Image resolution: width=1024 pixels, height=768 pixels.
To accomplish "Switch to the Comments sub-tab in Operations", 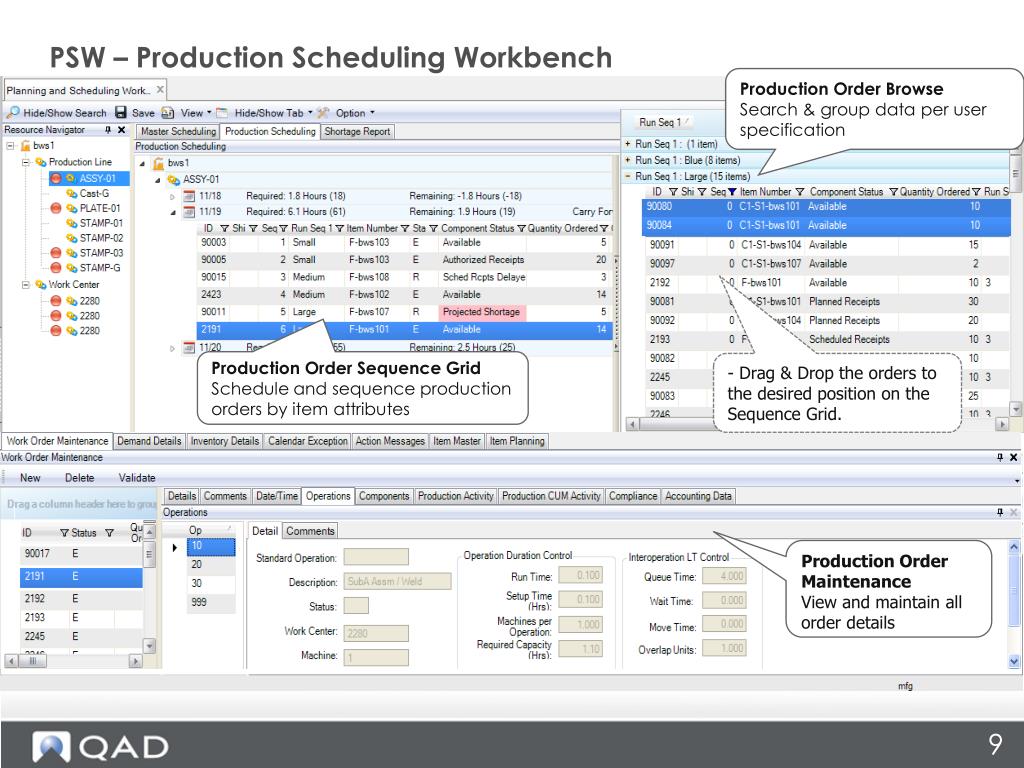I will click(310, 531).
